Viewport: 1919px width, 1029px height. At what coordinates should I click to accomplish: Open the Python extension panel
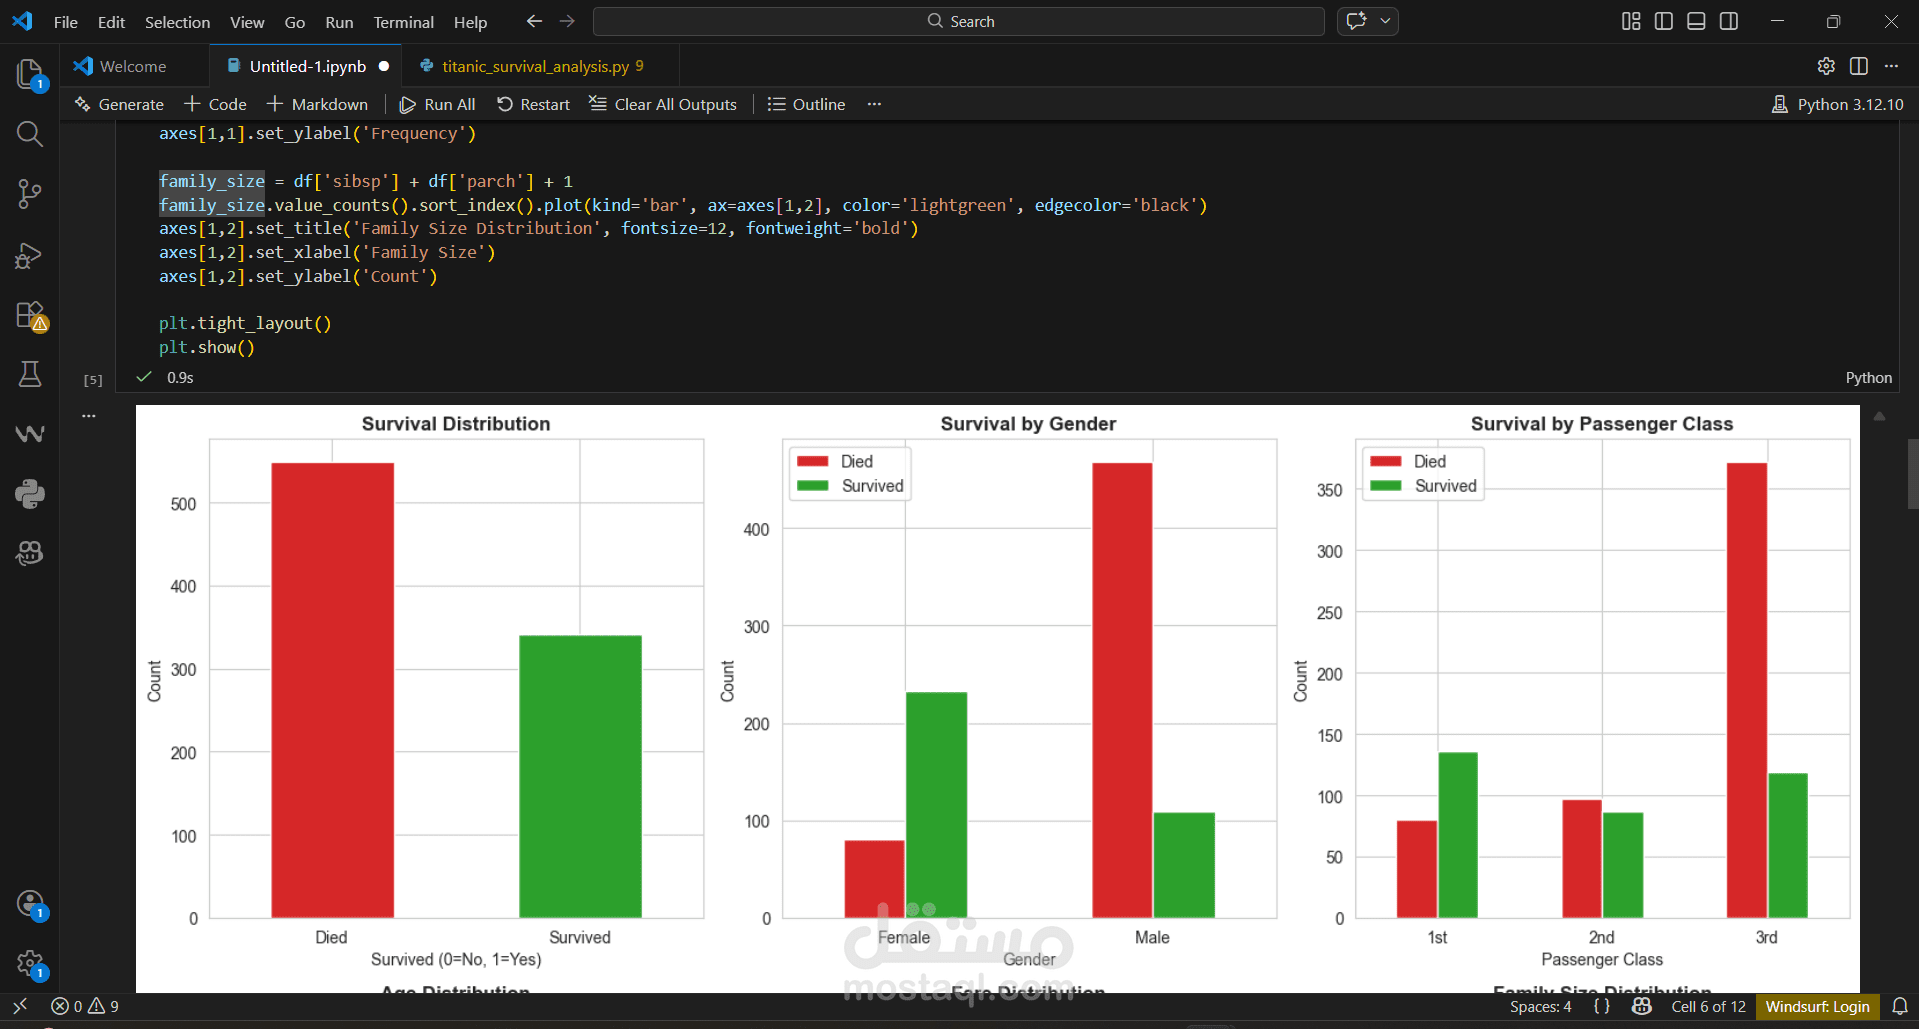pos(30,493)
